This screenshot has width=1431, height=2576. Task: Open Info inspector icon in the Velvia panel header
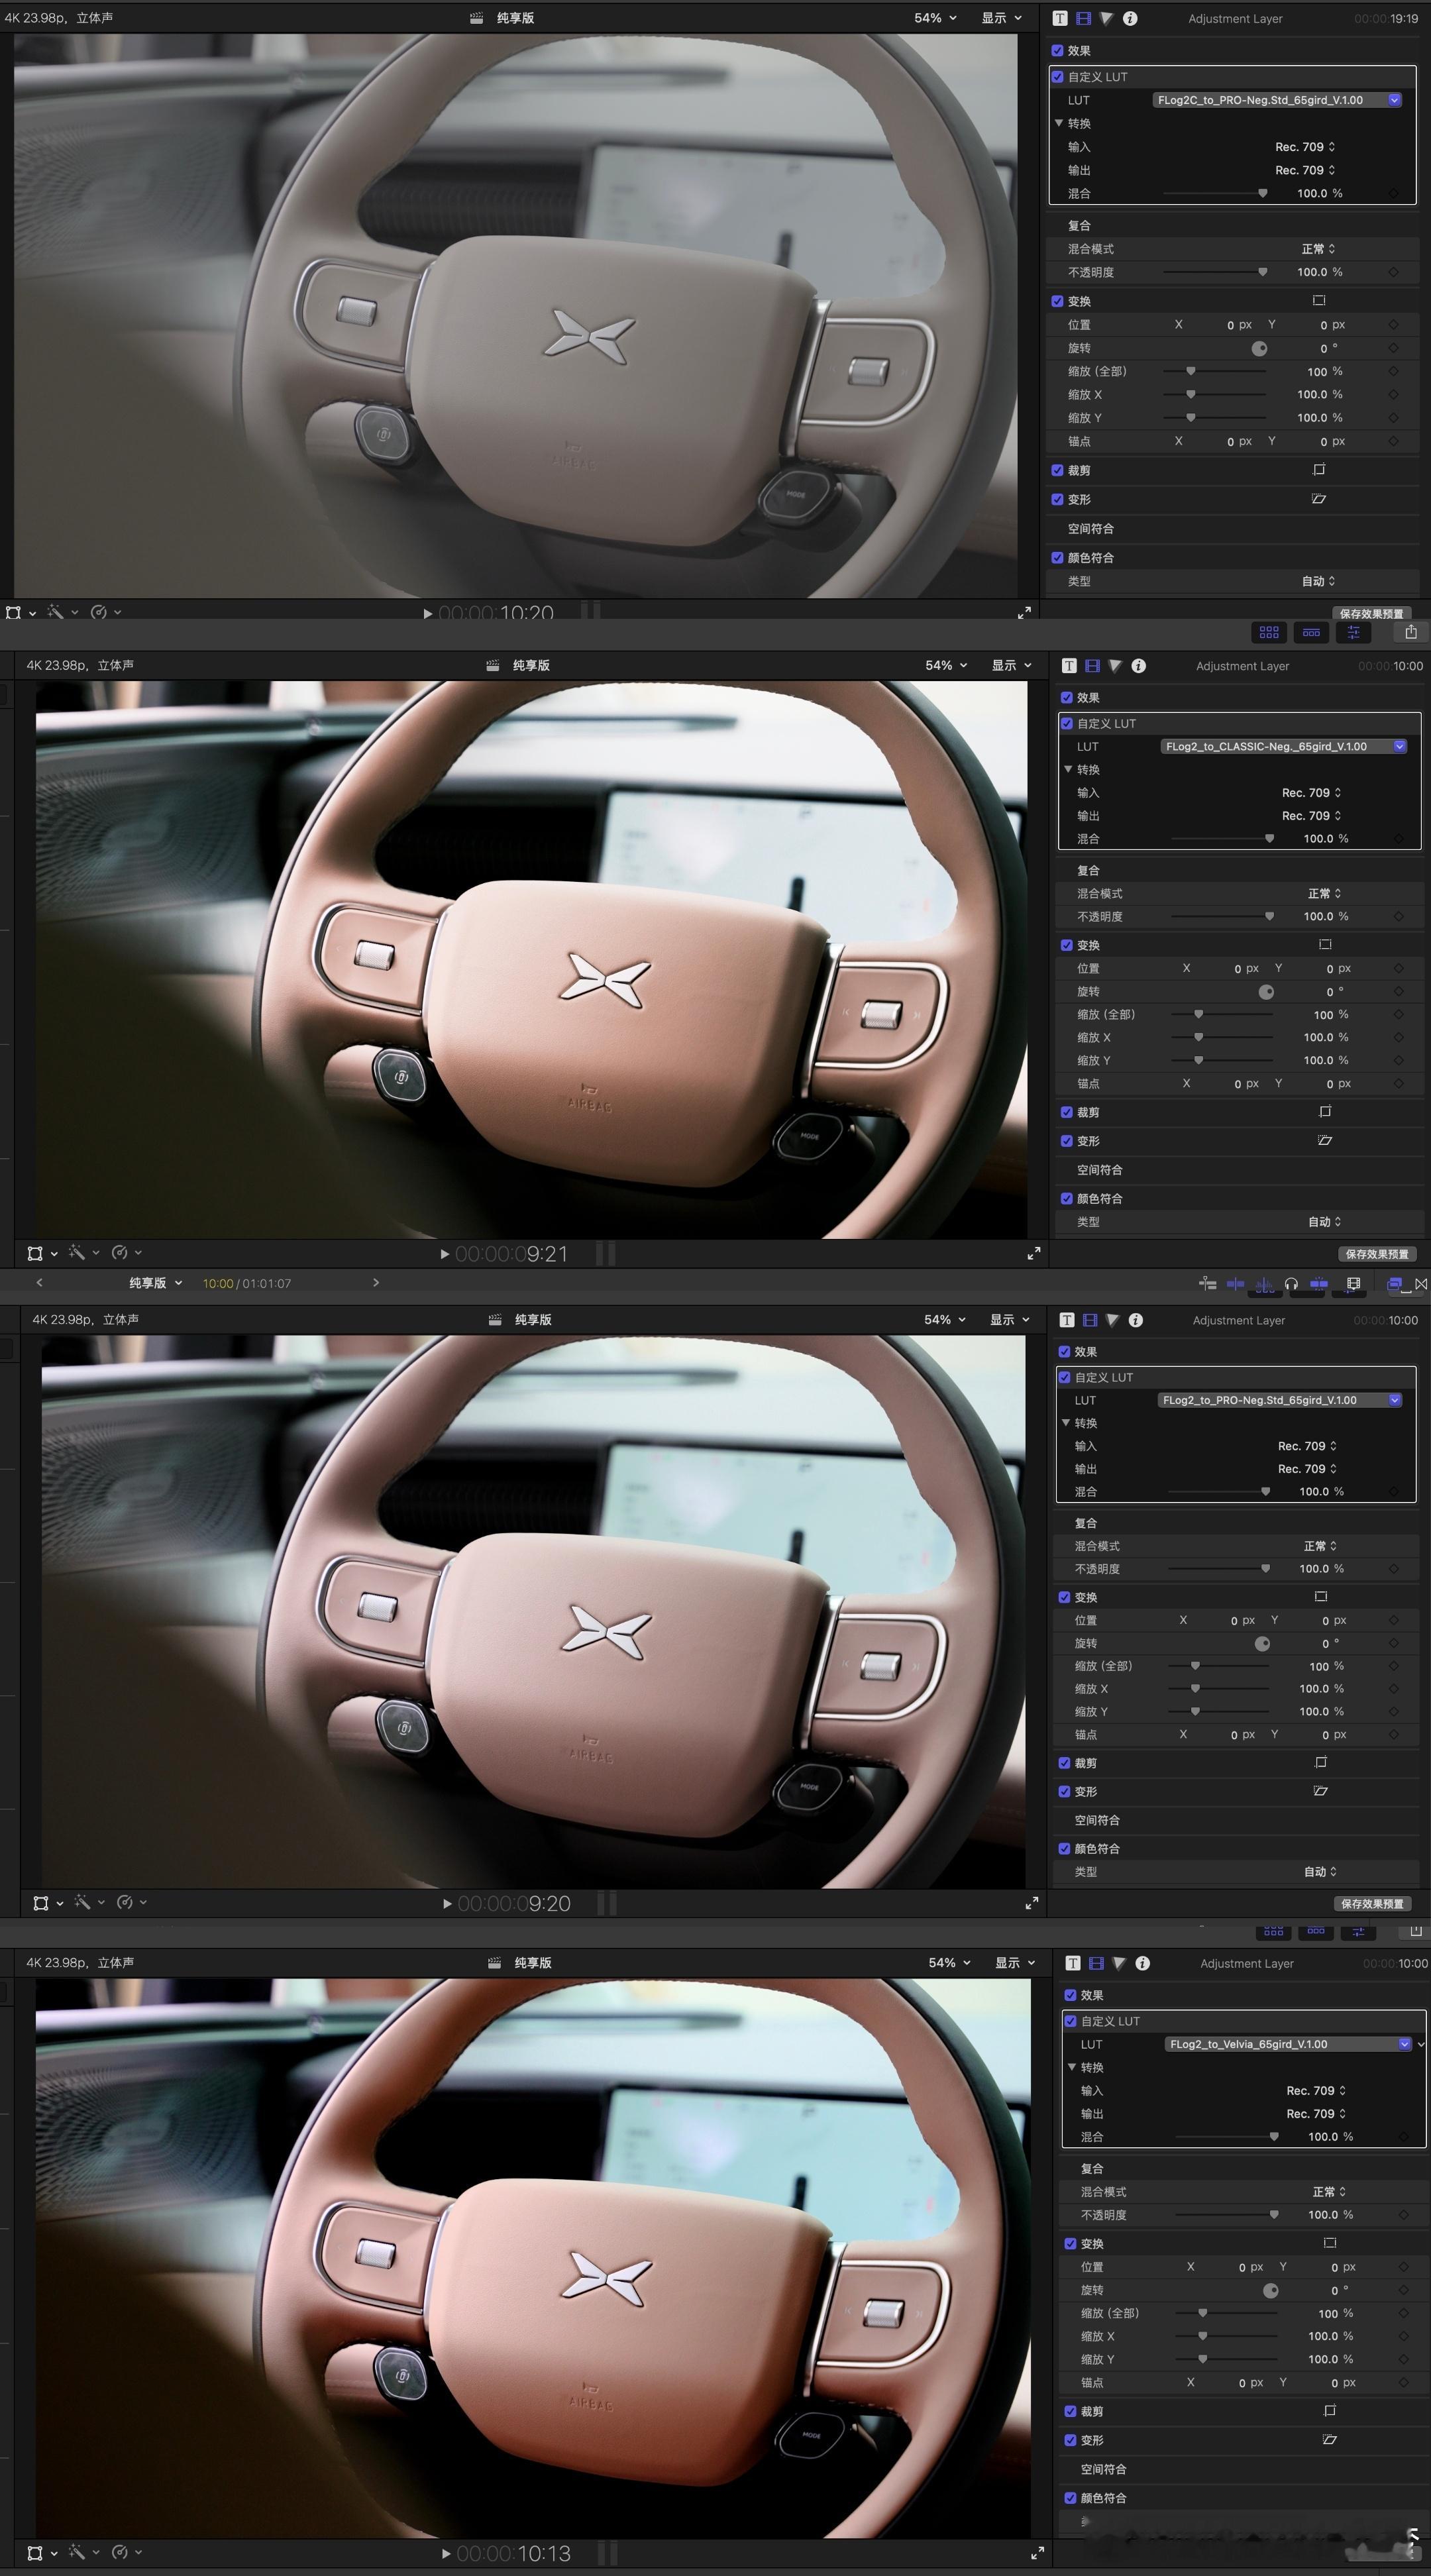click(x=1143, y=1964)
